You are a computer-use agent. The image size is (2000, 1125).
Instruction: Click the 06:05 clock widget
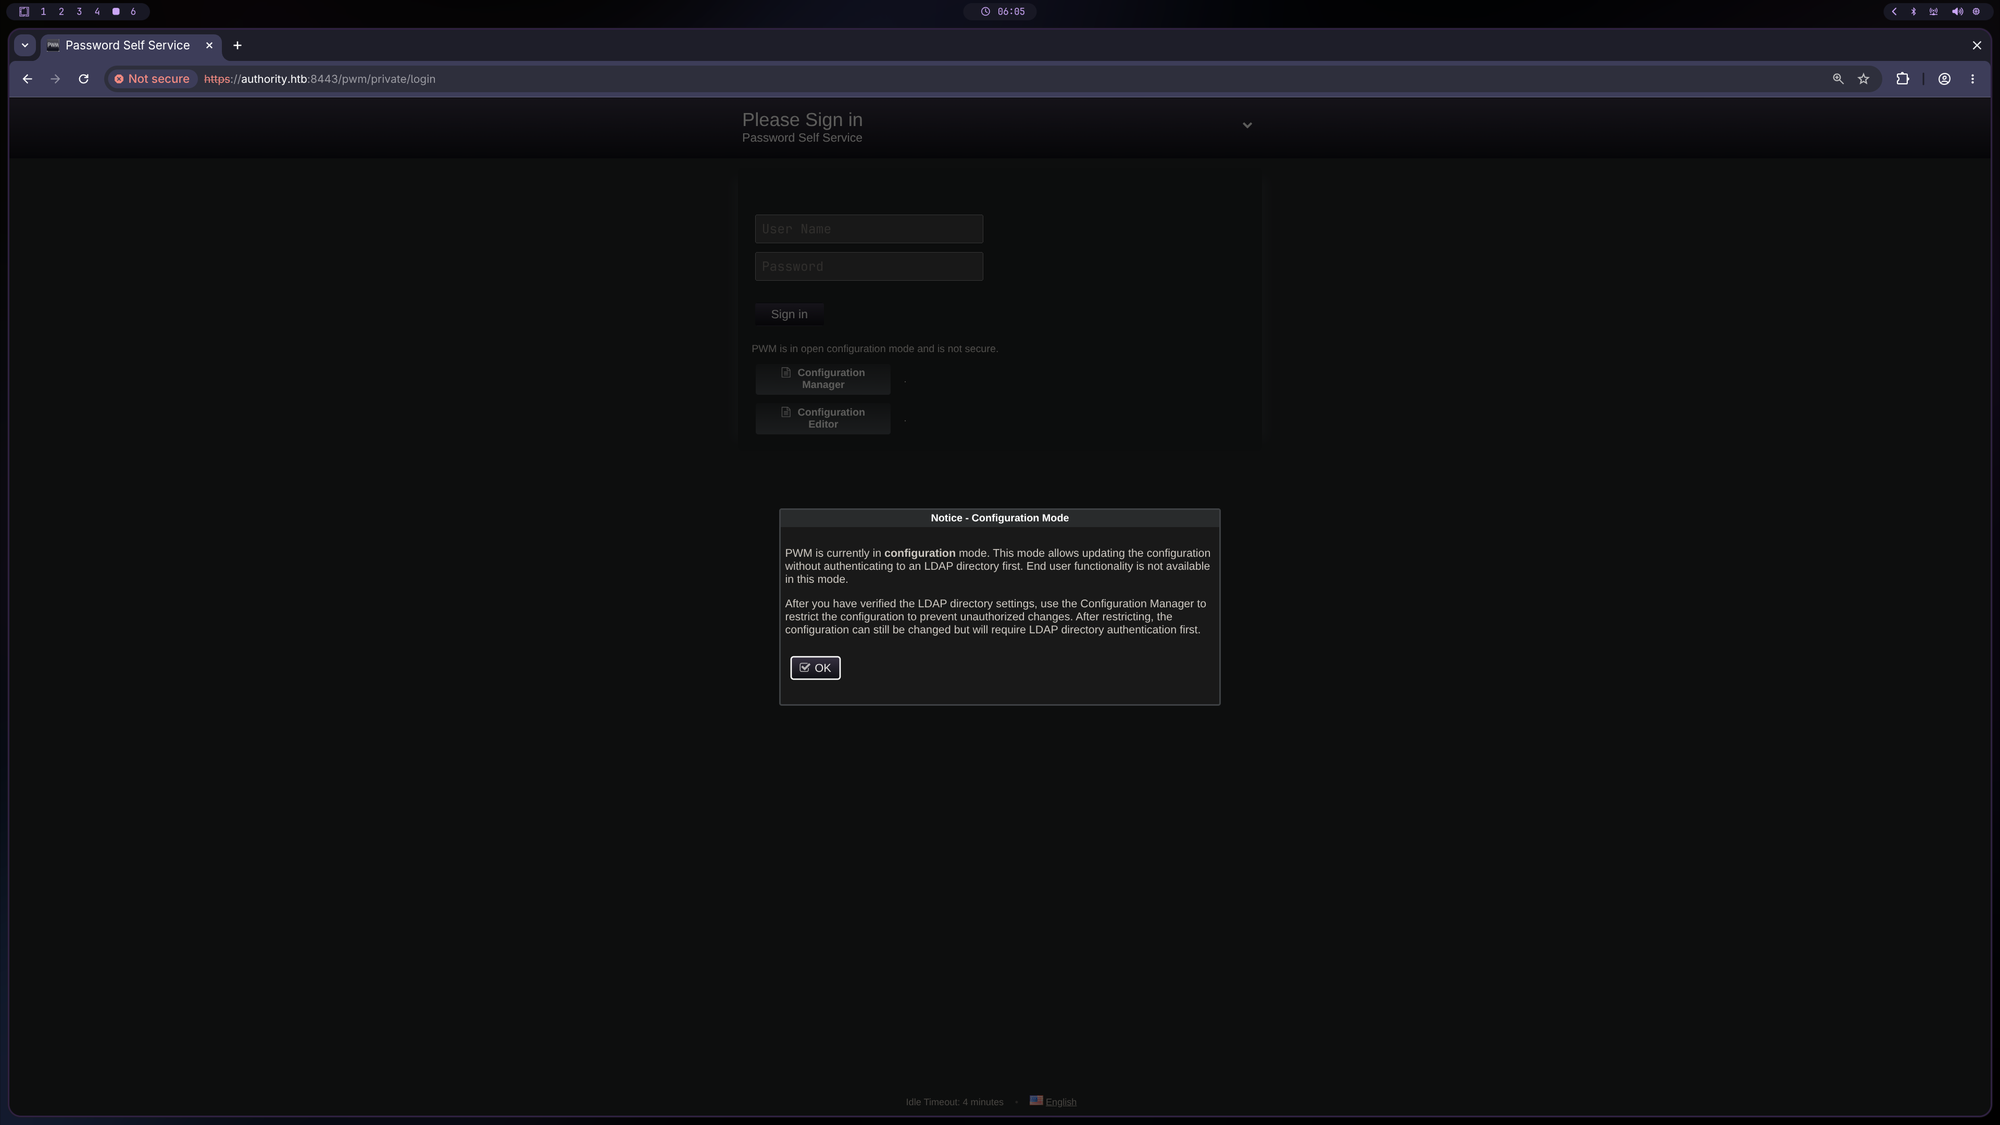[x=1002, y=12]
